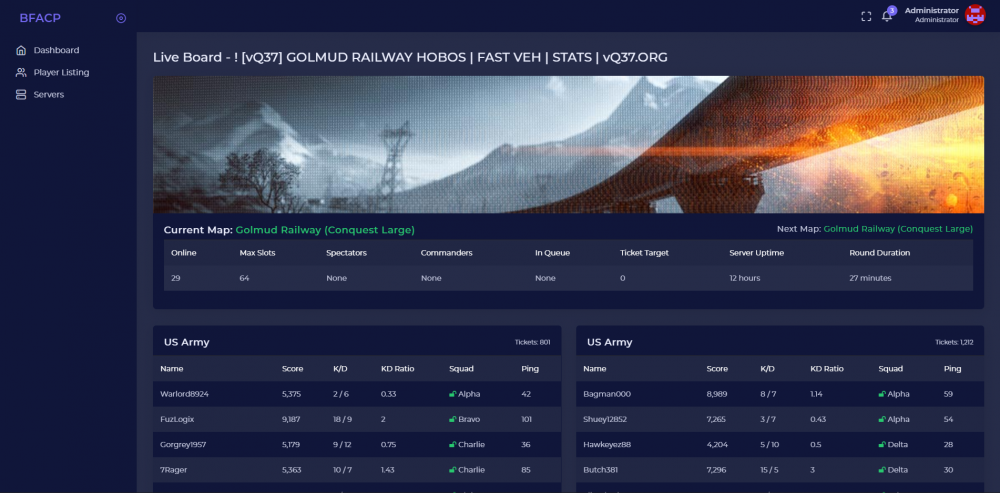Open the Administrator user menu
Image resolution: width=1000 pixels, height=493 pixels.
coord(930,14)
